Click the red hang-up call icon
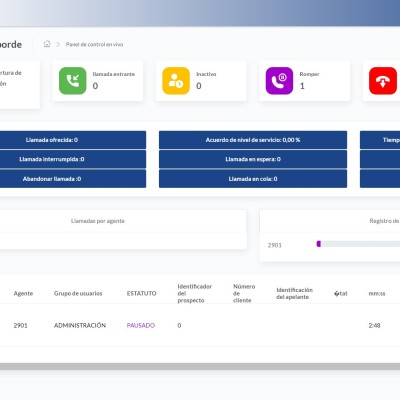Screen dimensions: 400x400 click(x=383, y=81)
